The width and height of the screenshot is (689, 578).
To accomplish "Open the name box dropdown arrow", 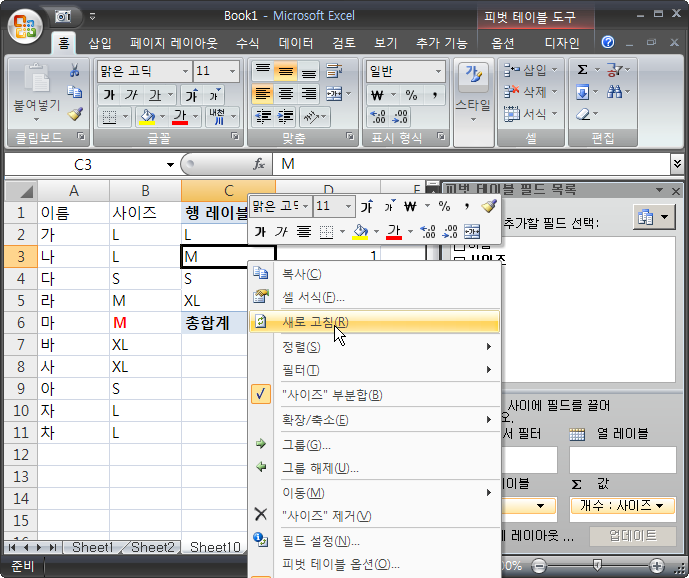I will coord(170,165).
